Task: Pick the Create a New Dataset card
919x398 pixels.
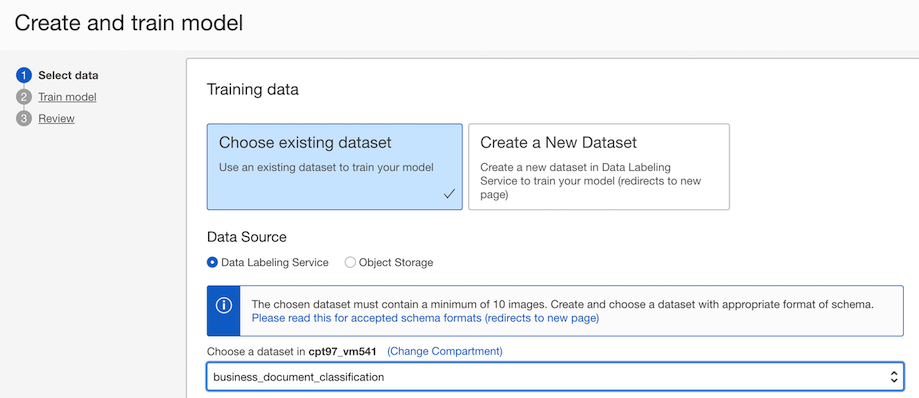Action: coord(599,166)
